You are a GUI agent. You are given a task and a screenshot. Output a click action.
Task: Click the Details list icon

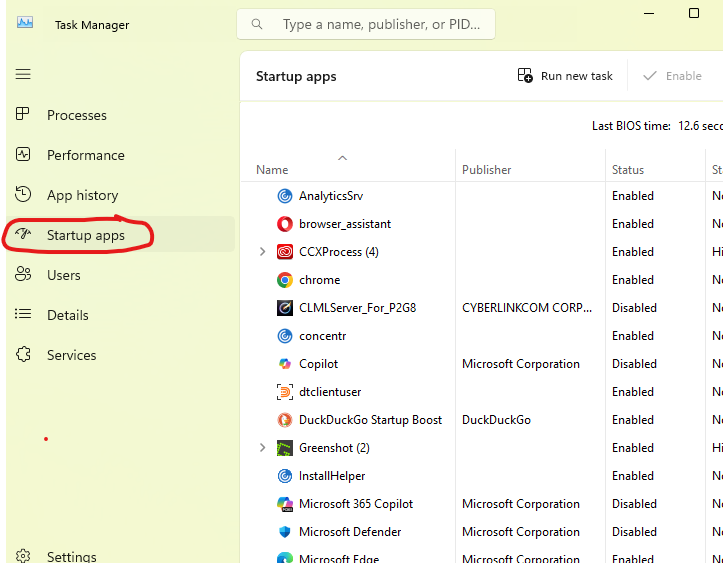tap(23, 315)
